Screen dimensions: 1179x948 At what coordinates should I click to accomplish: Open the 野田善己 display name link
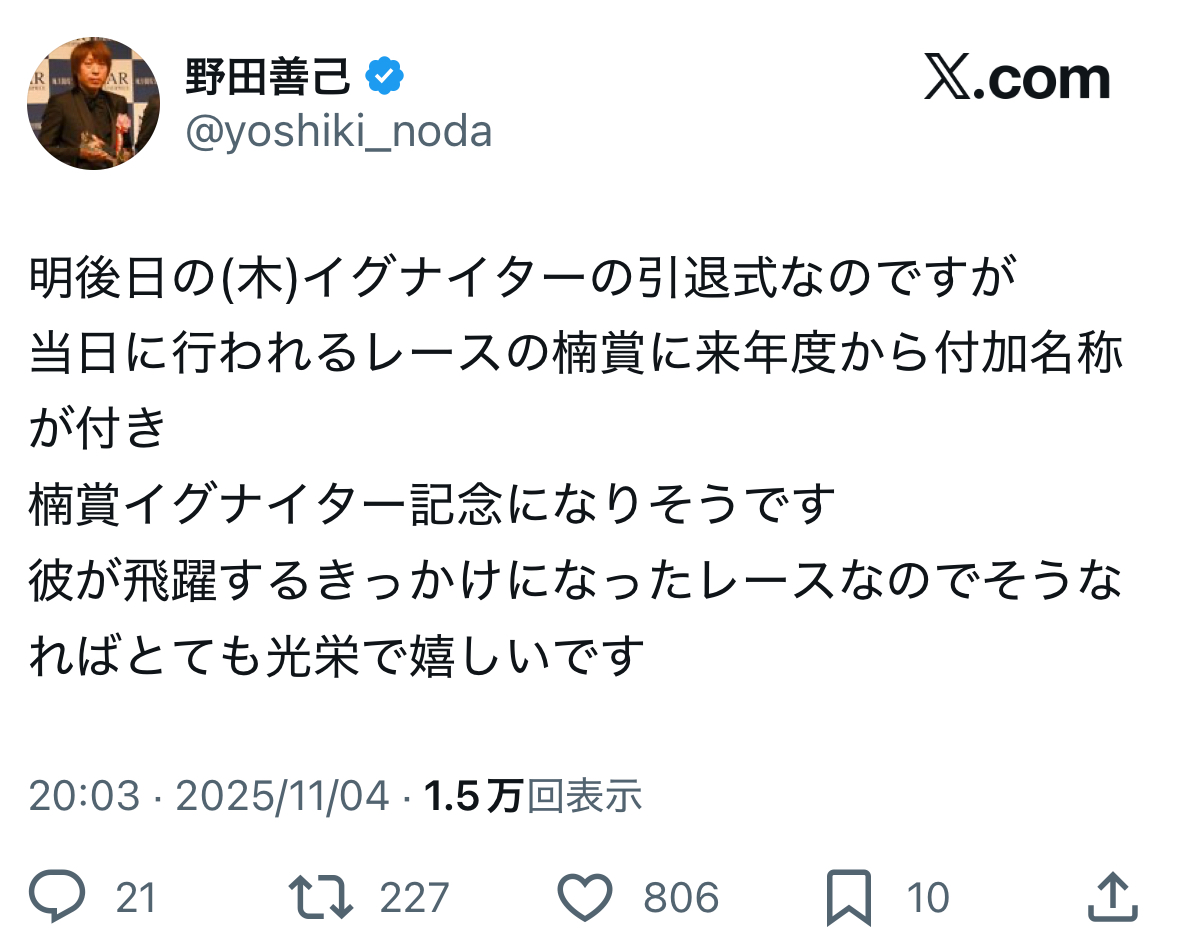(268, 77)
